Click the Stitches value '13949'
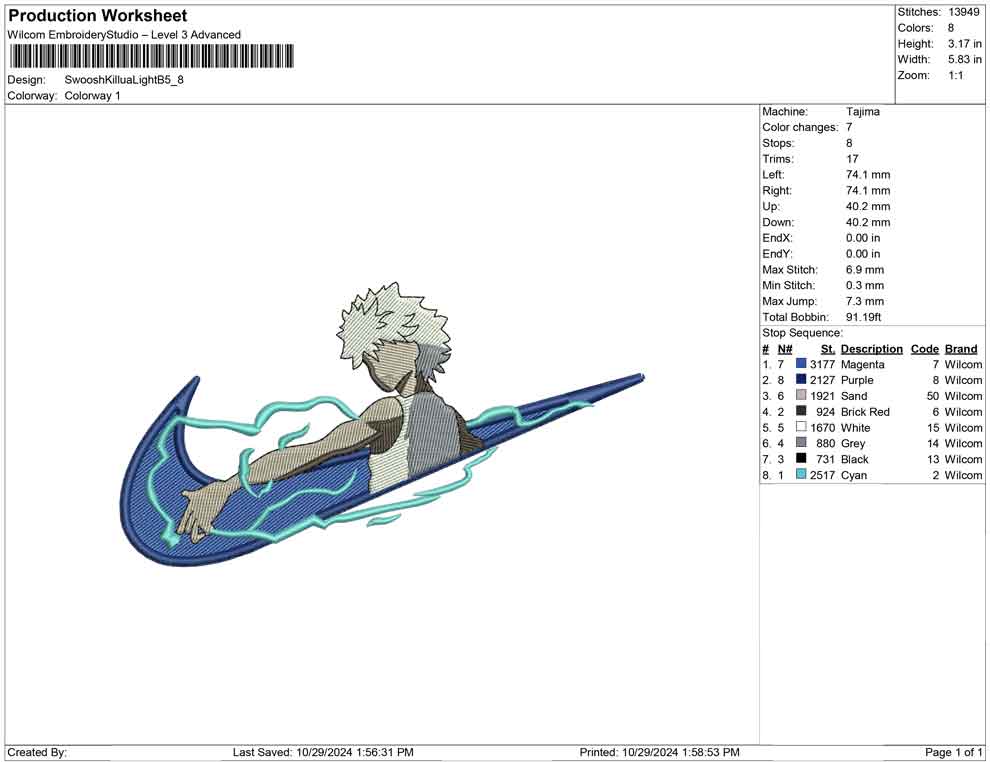 [x=963, y=12]
